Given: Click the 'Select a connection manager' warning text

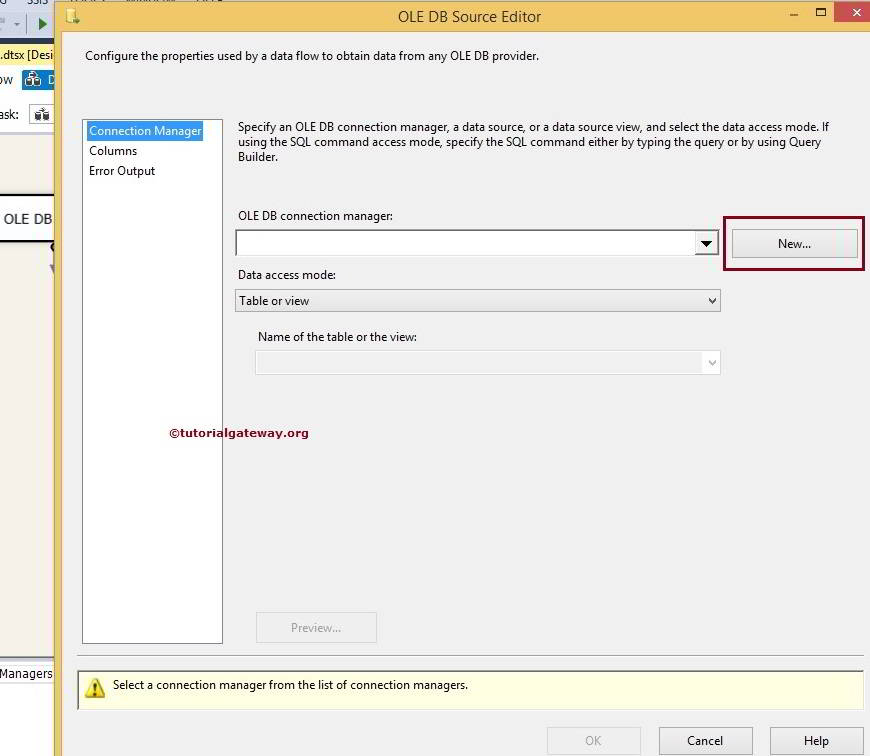Looking at the screenshot, I should (290, 685).
